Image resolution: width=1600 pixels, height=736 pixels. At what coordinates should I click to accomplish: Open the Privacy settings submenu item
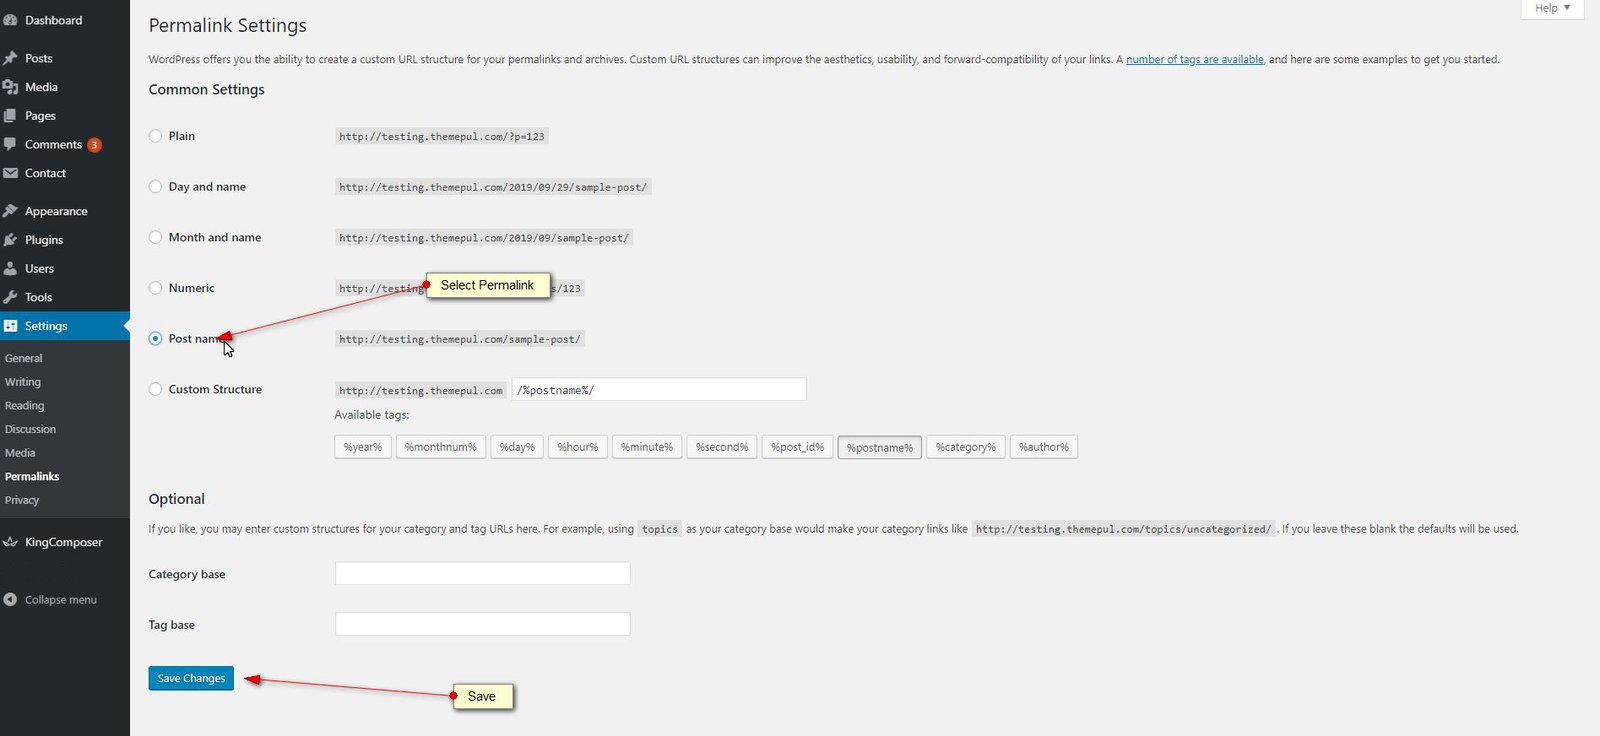tap(22, 500)
